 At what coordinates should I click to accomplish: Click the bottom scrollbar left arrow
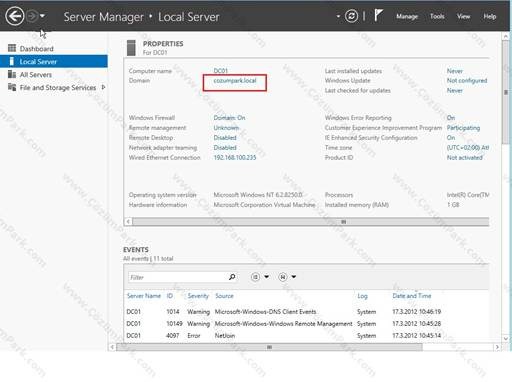point(112,347)
